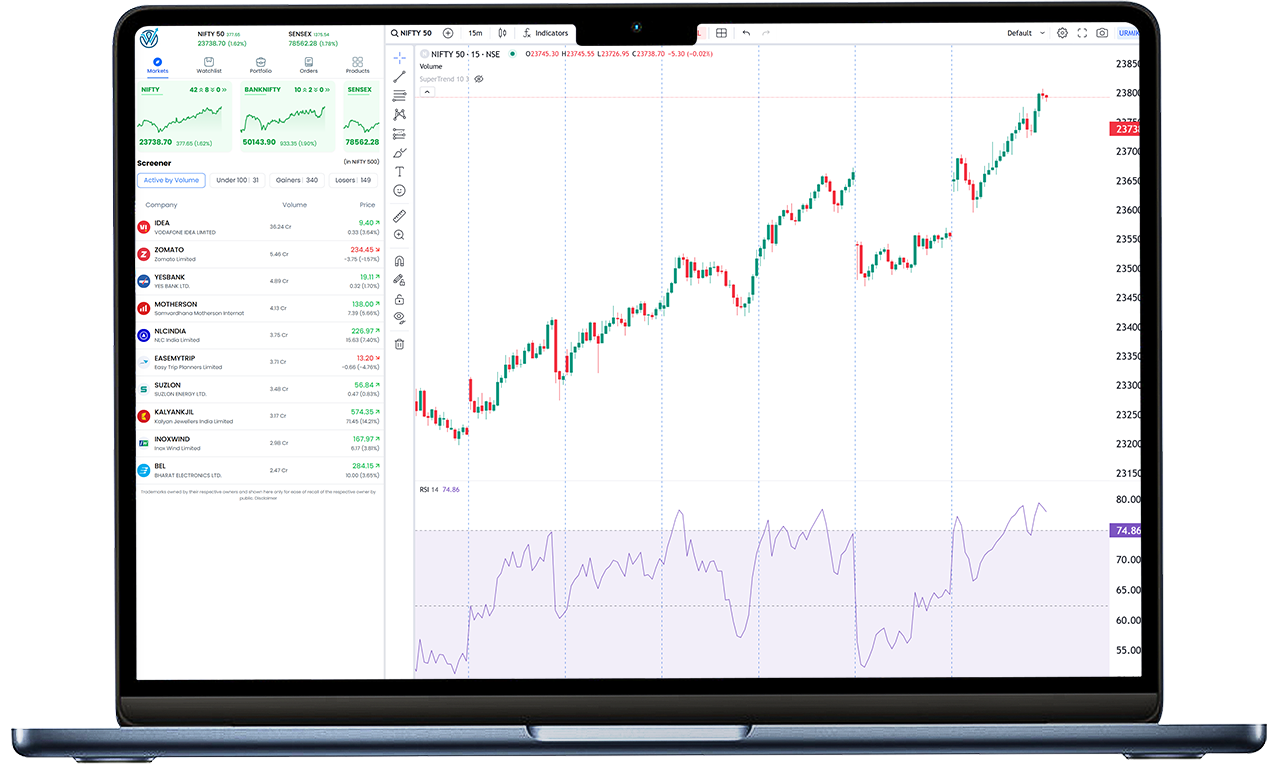Filter screener by Gainers
1280x784 pixels.
pos(297,180)
